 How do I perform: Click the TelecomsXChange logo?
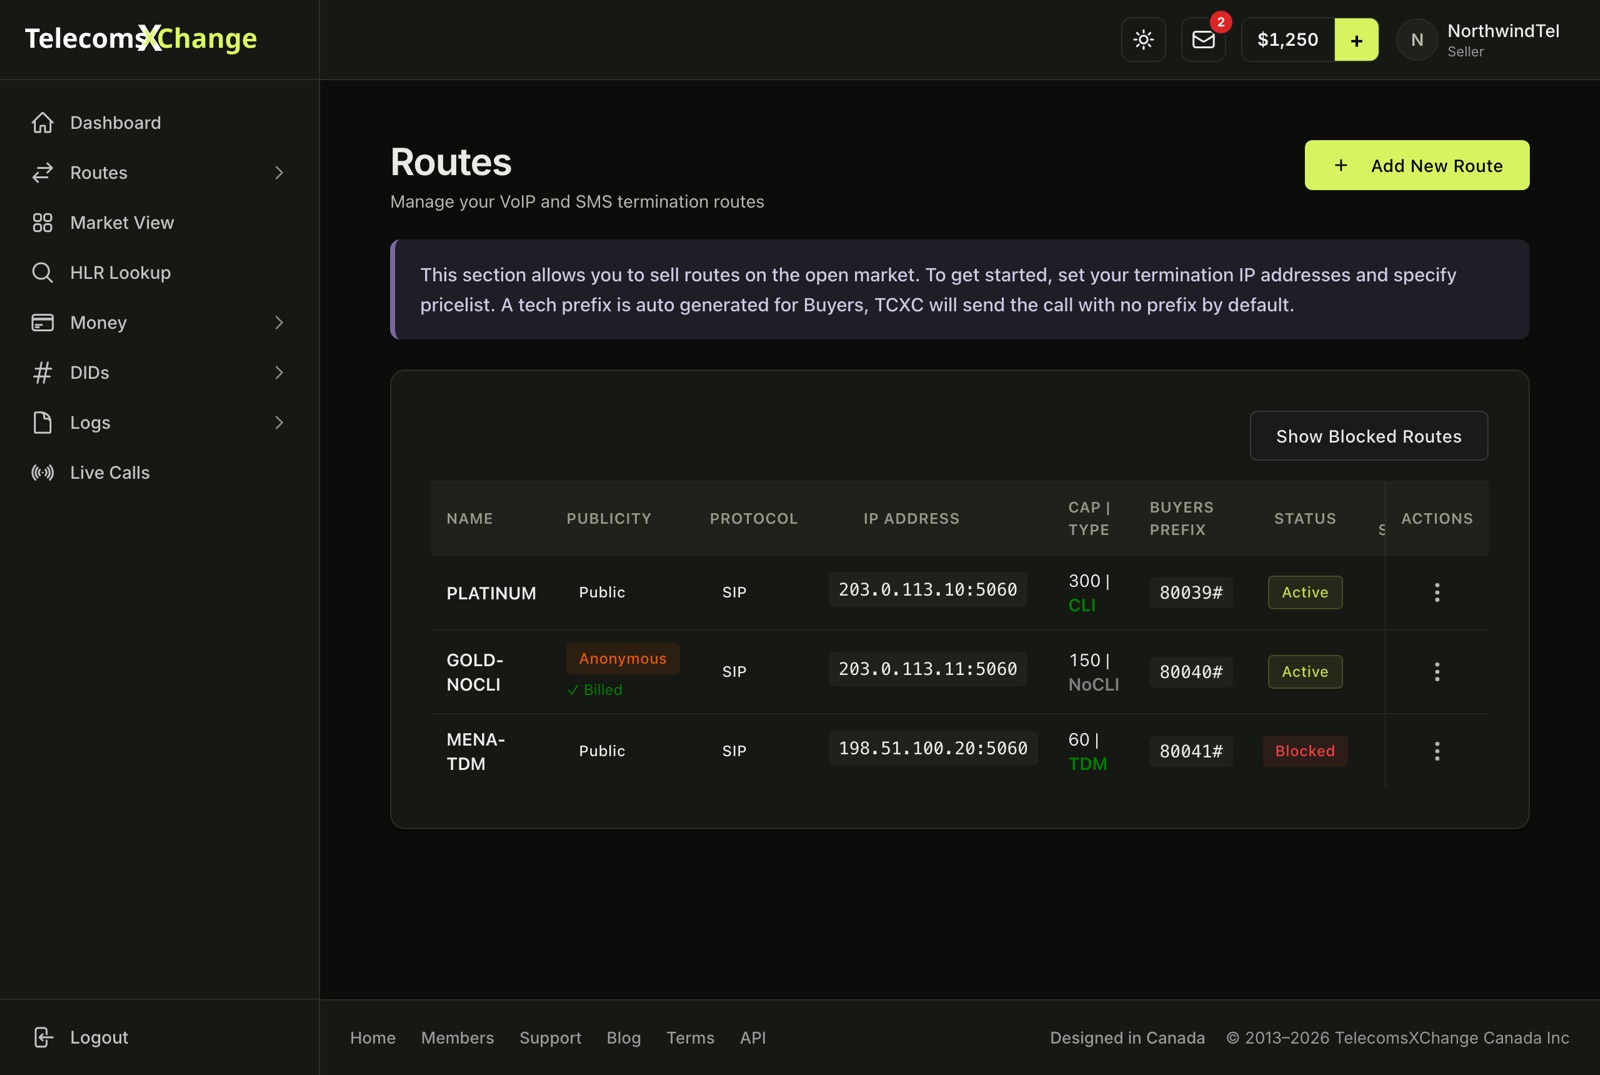click(x=141, y=38)
